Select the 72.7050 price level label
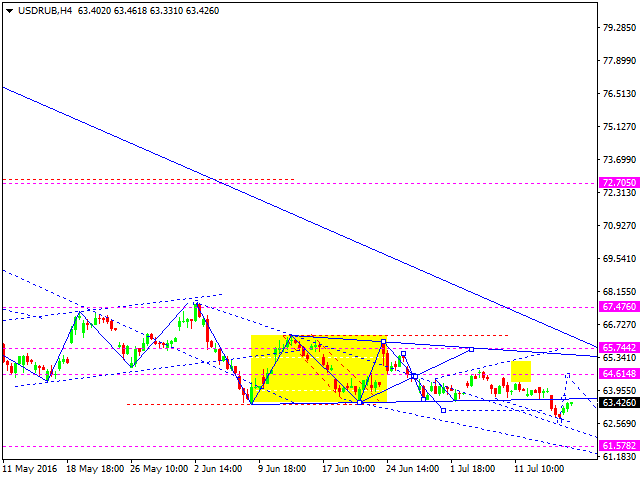The image size is (640, 480). coord(619,182)
